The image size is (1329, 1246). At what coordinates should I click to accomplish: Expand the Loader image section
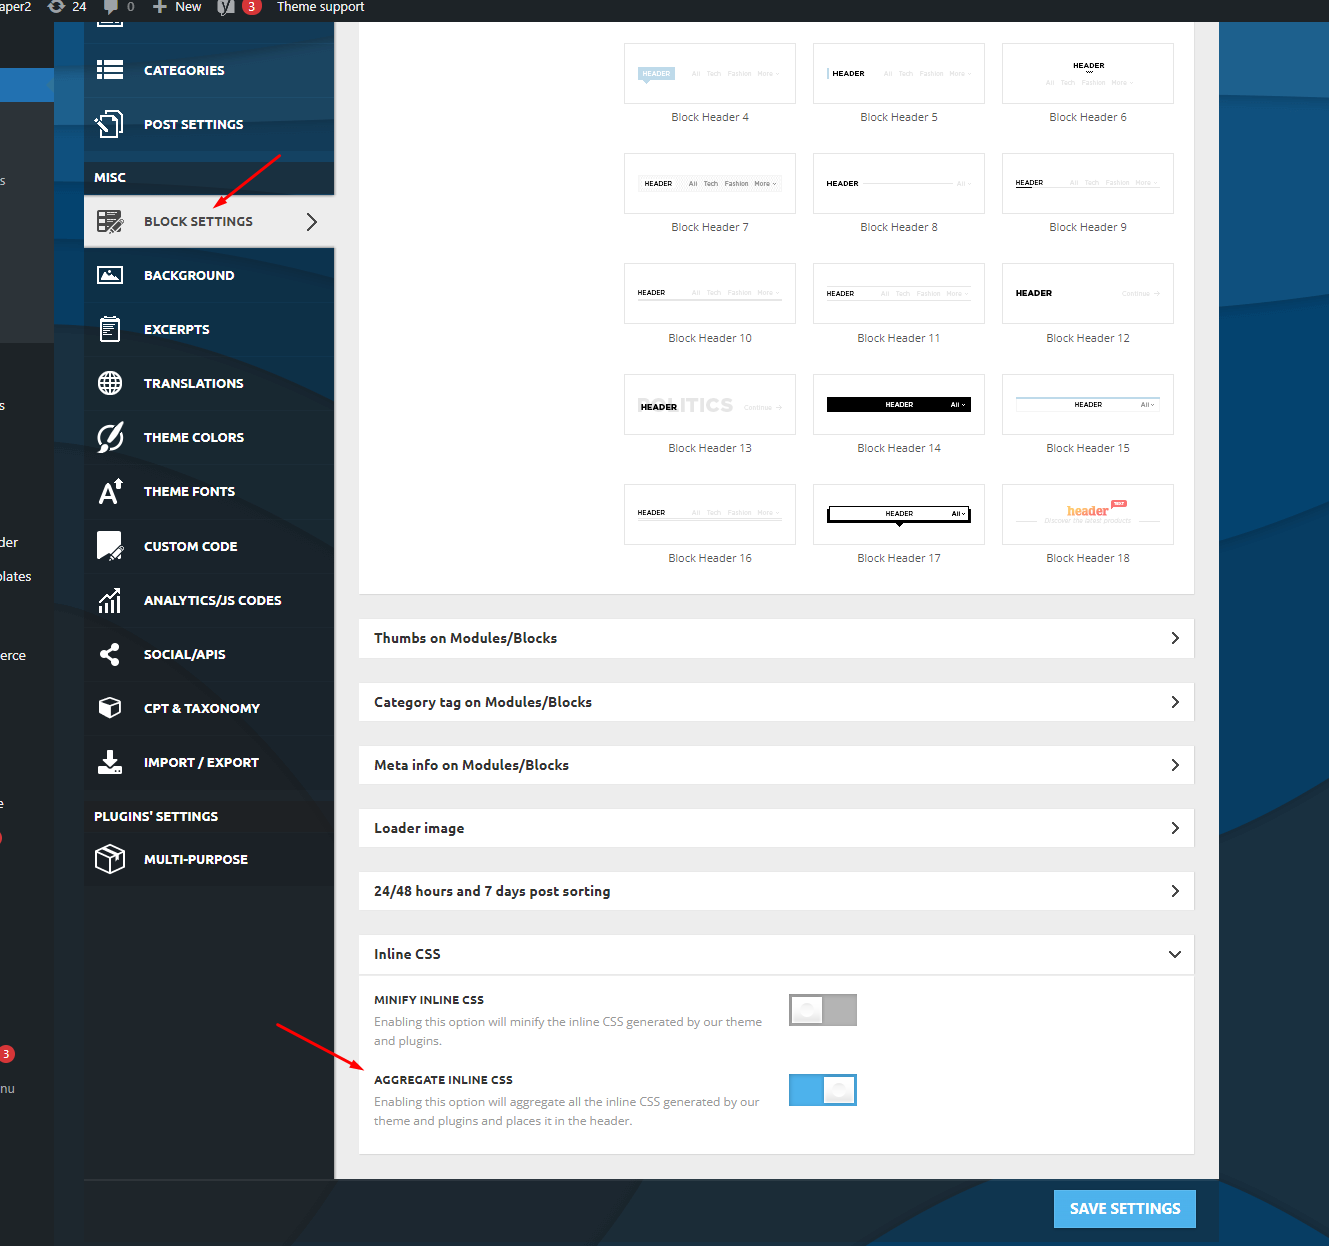776,828
